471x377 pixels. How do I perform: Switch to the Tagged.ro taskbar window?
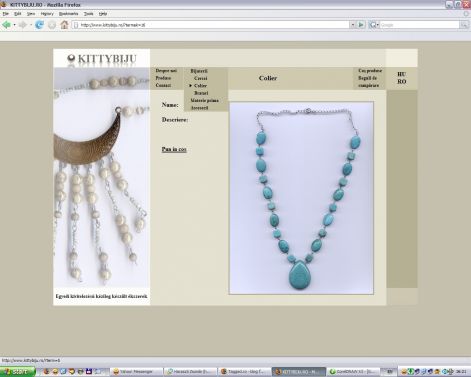click(x=245, y=371)
